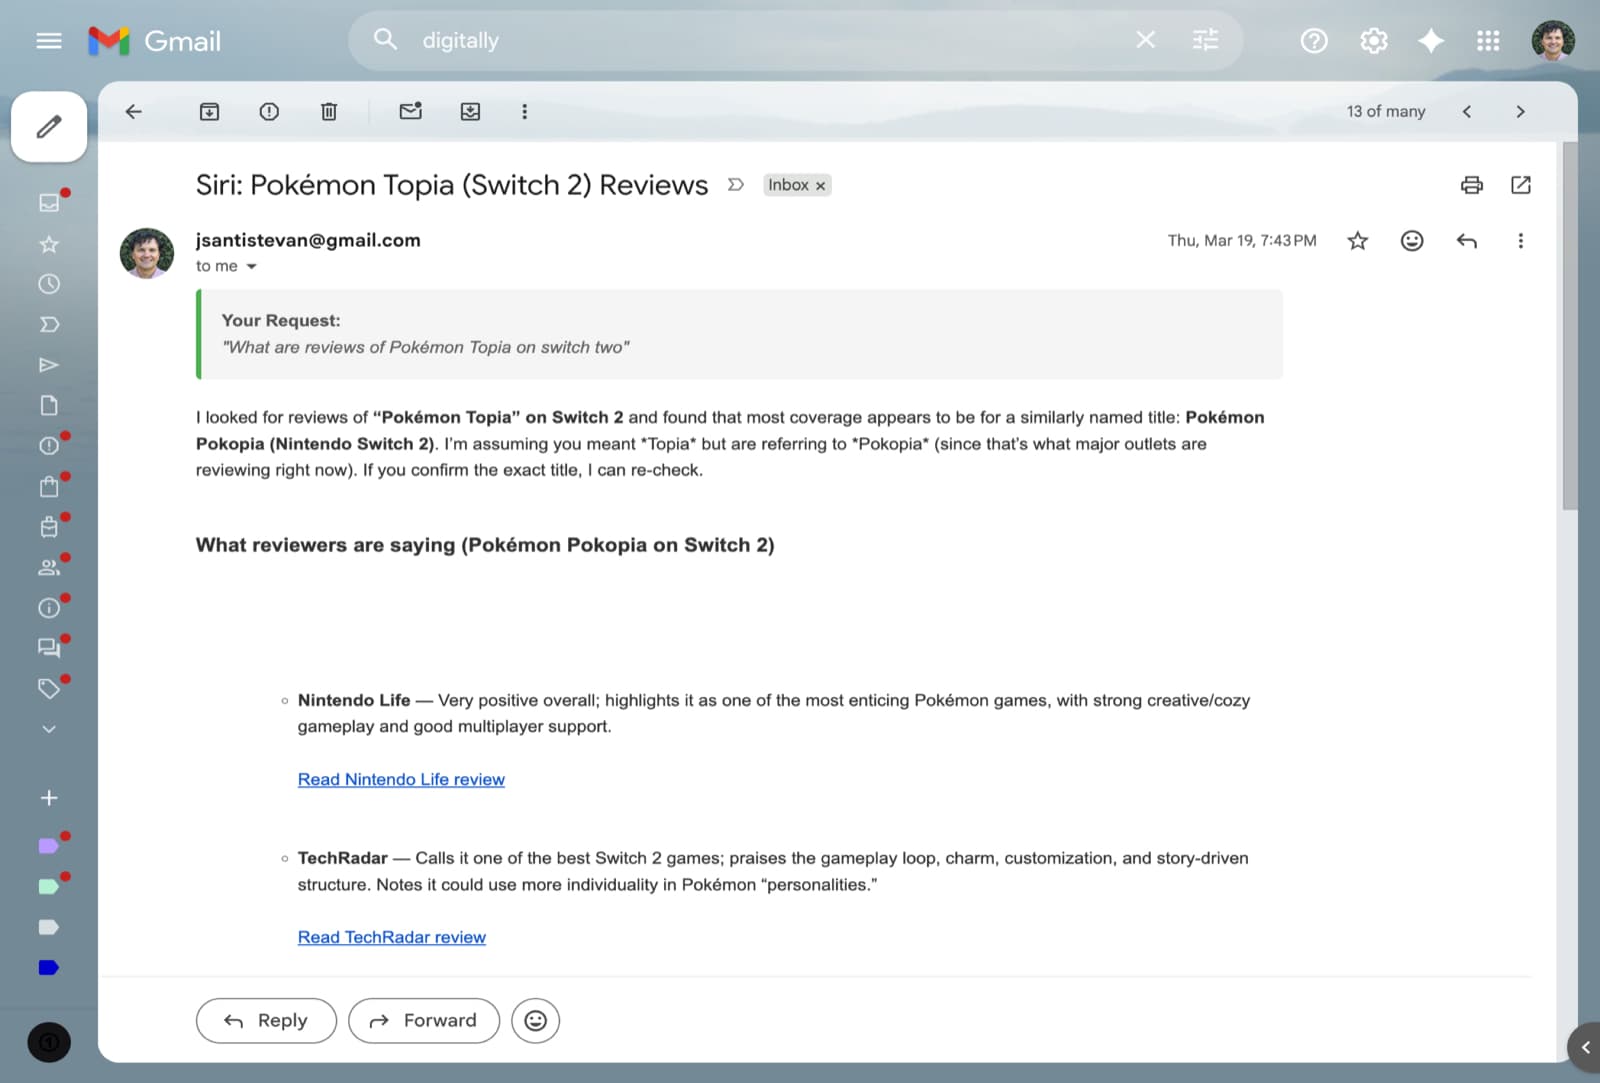This screenshot has height=1083, width=1600.
Task: Open the main menu hamburger icon
Action: pyautogui.click(x=48, y=41)
